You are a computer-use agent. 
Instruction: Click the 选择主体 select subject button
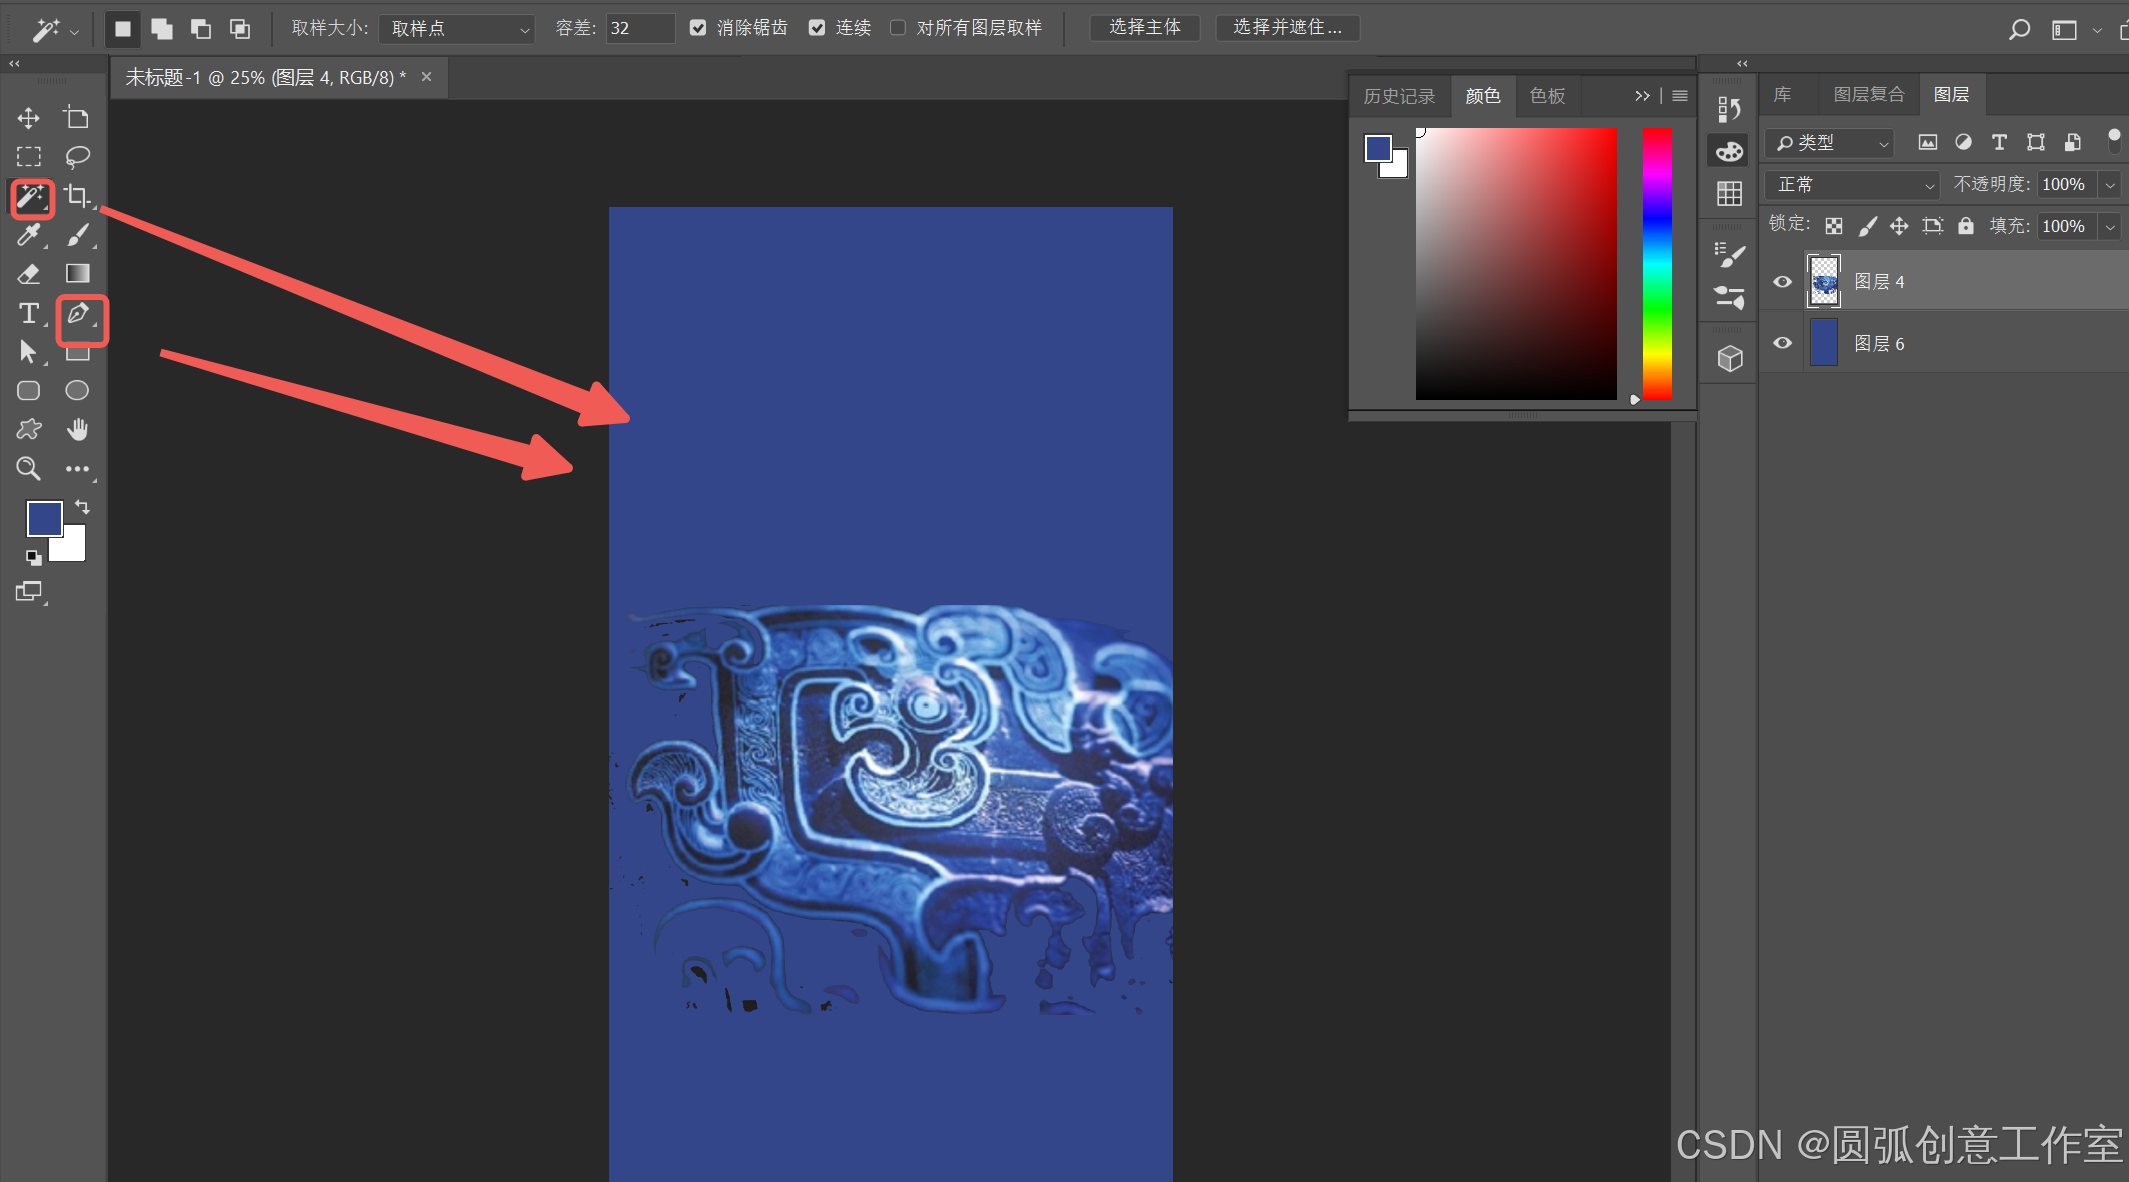(1145, 28)
